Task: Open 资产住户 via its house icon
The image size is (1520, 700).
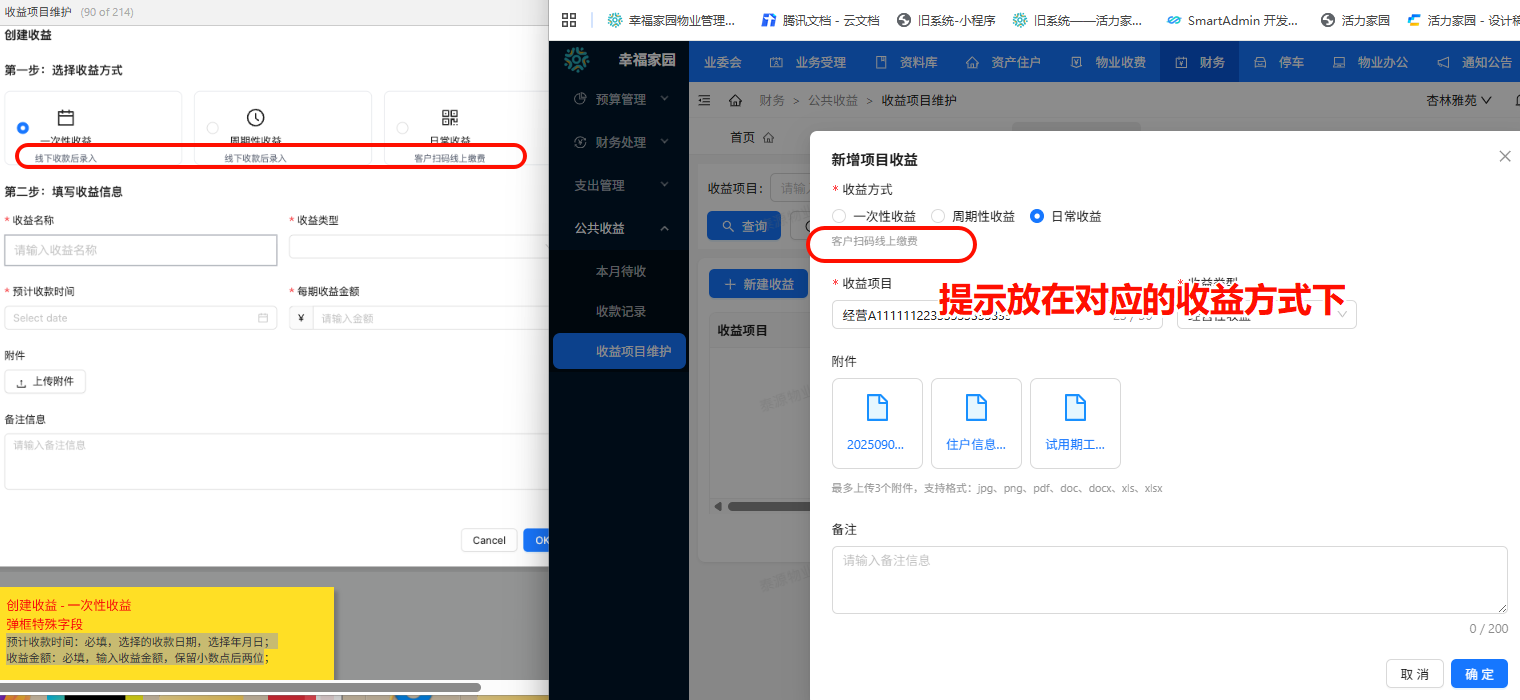Action: (x=970, y=61)
